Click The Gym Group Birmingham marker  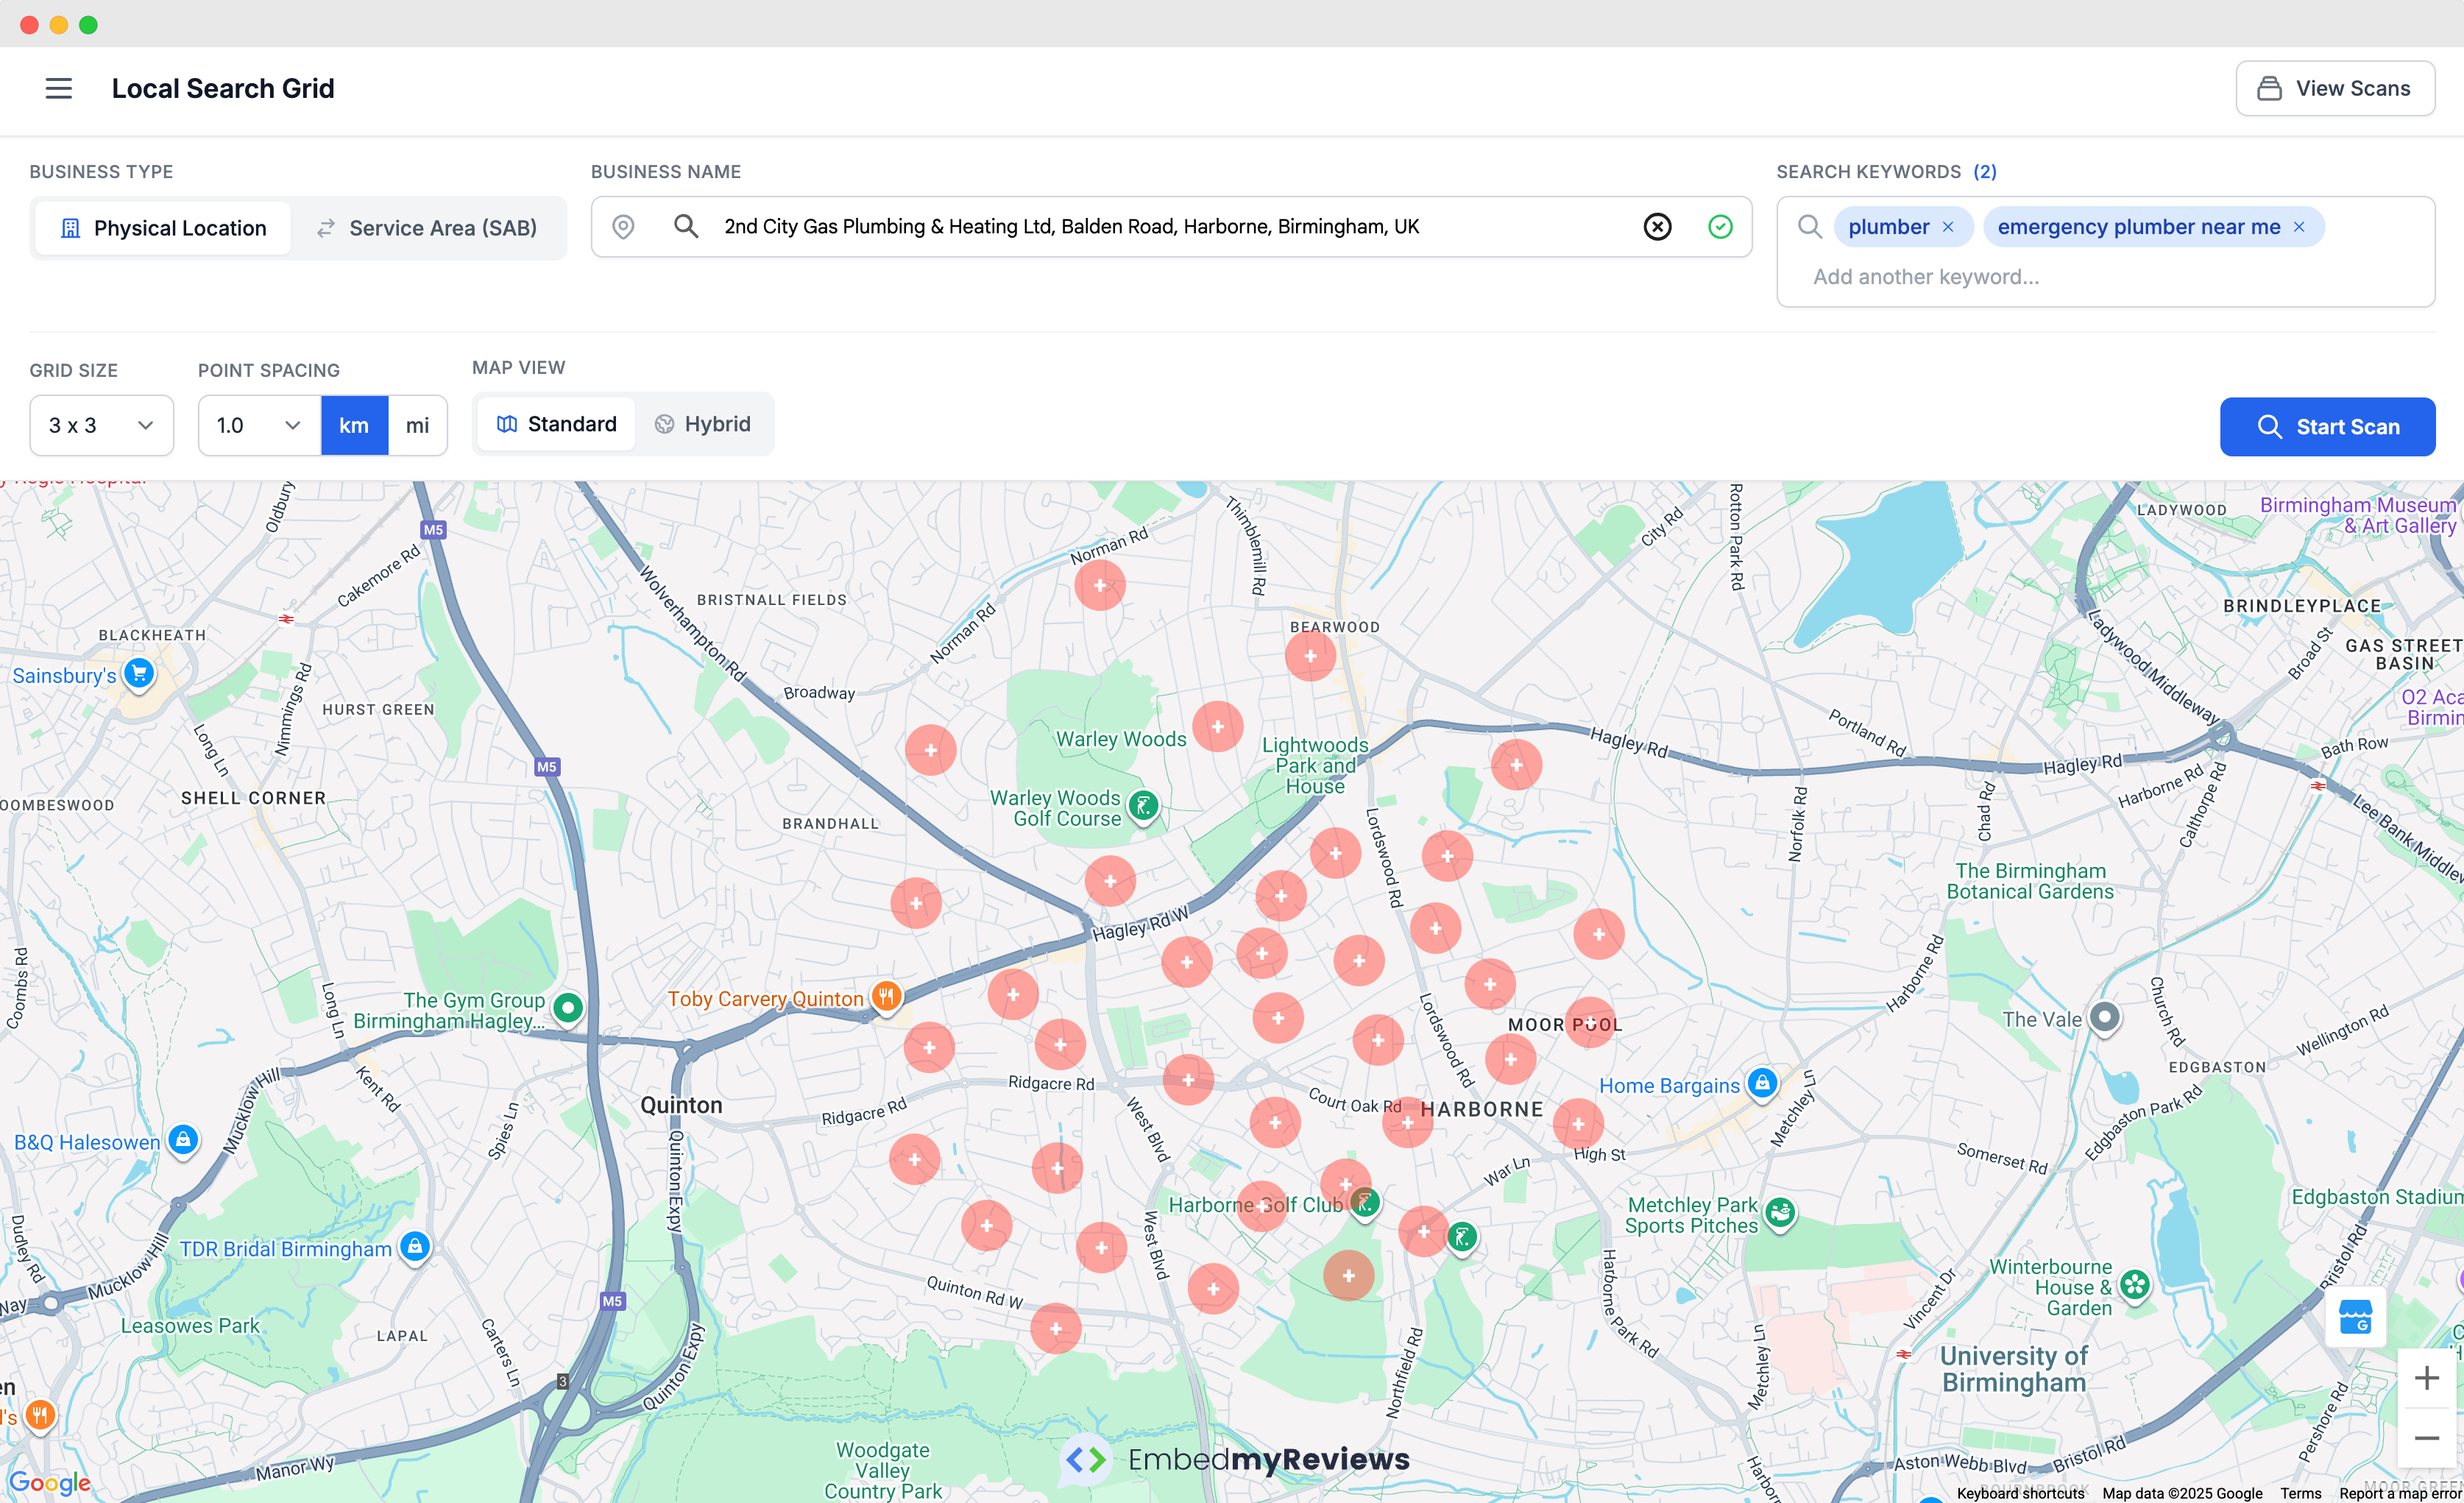[x=568, y=1008]
